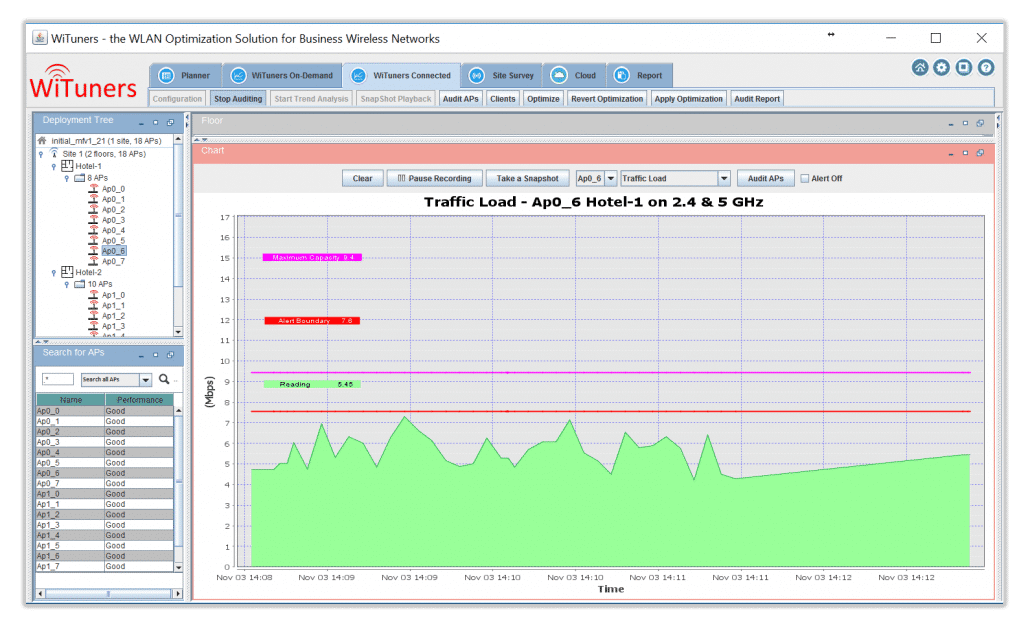Select the Ap0_3 row in AP table
The image size is (1030, 628).
click(x=104, y=442)
